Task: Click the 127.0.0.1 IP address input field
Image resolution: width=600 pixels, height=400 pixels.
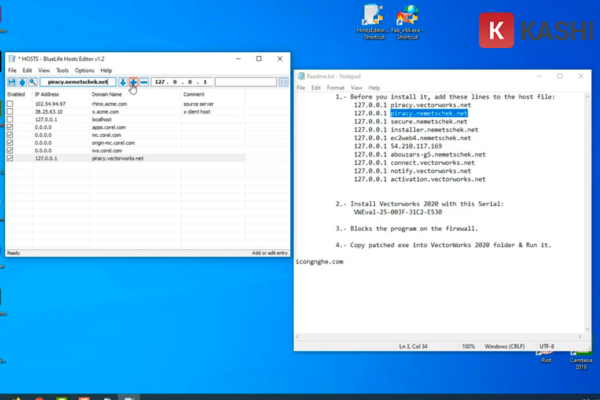Action: [181, 82]
